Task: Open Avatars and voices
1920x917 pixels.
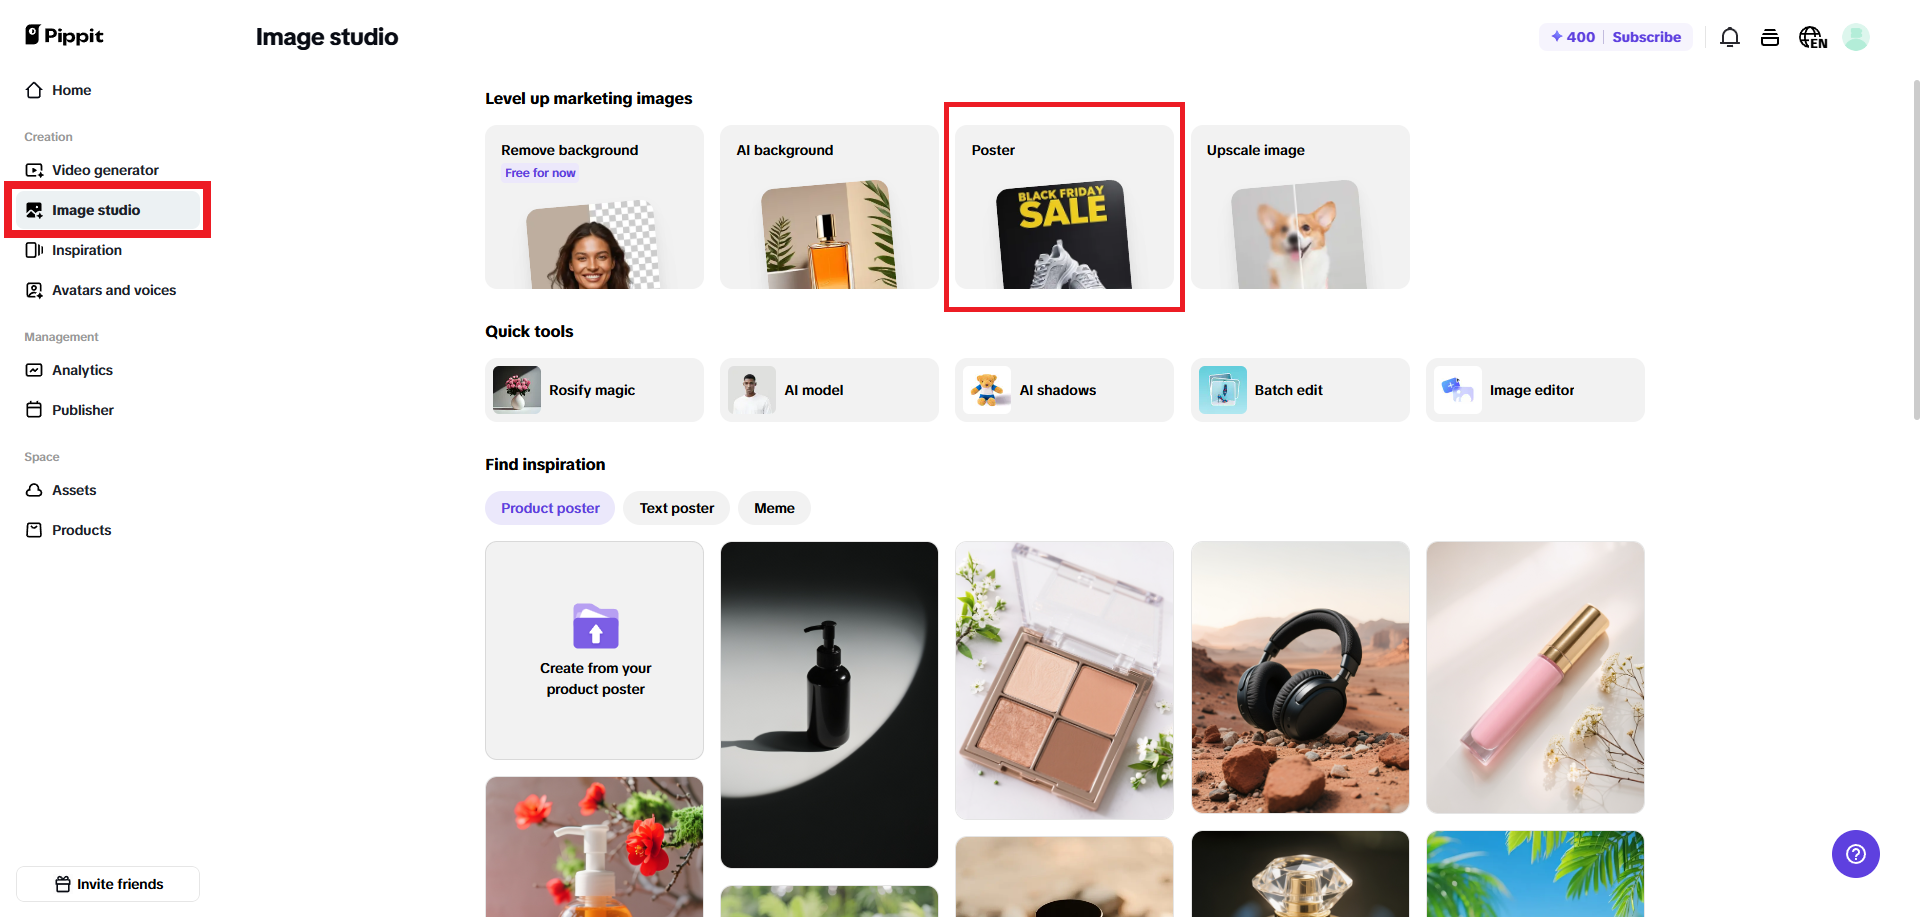Action: 114,290
